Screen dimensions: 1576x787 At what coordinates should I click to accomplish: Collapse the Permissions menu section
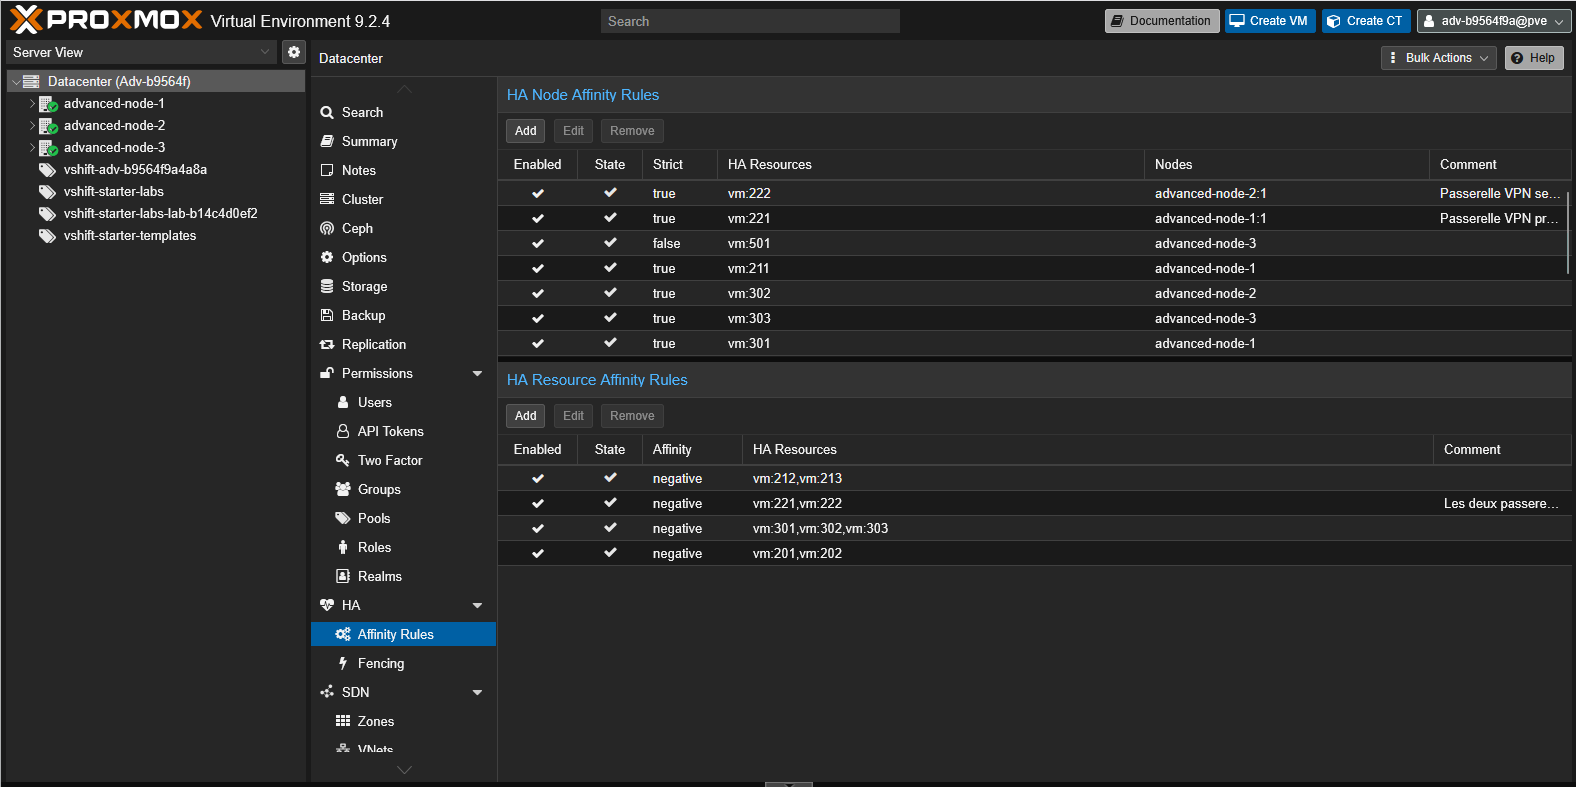click(x=477, y=374)
